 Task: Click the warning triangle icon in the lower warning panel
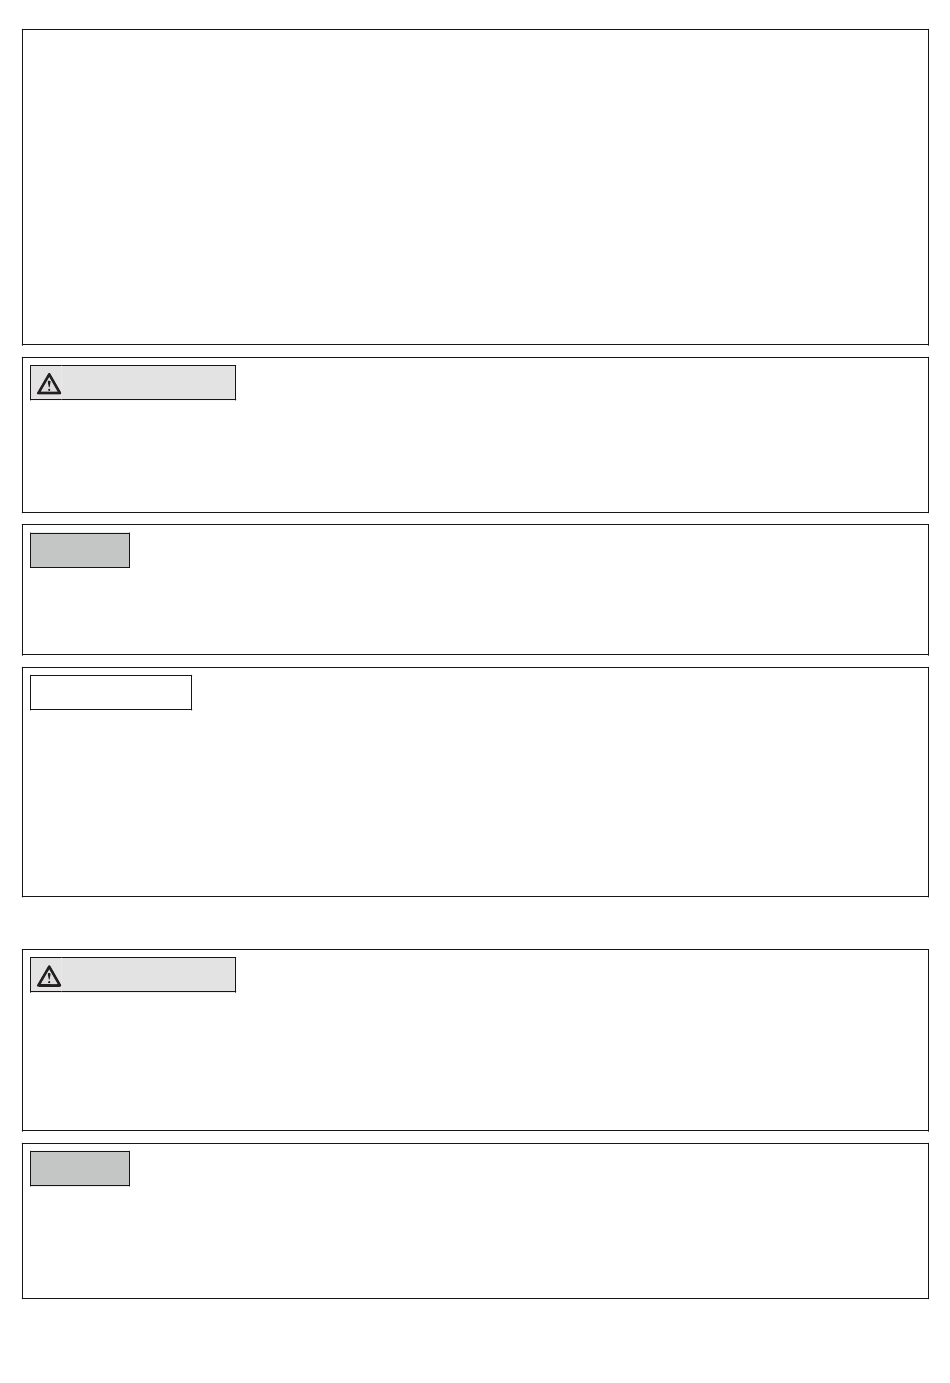(49, 975)
